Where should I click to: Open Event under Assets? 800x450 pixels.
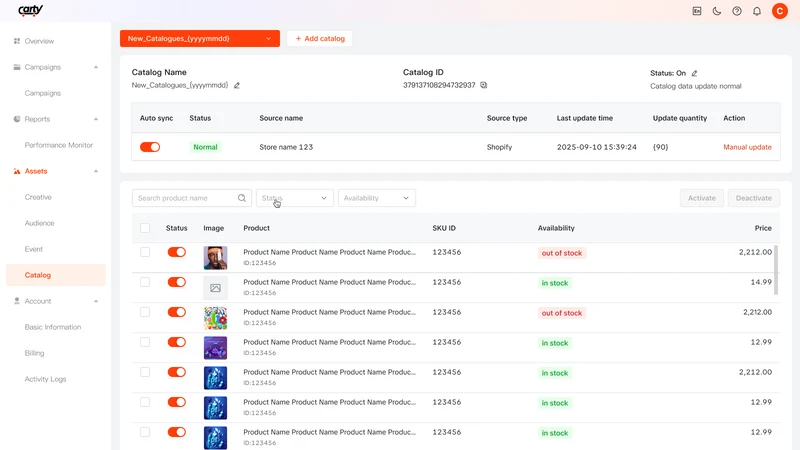point(34,249)
